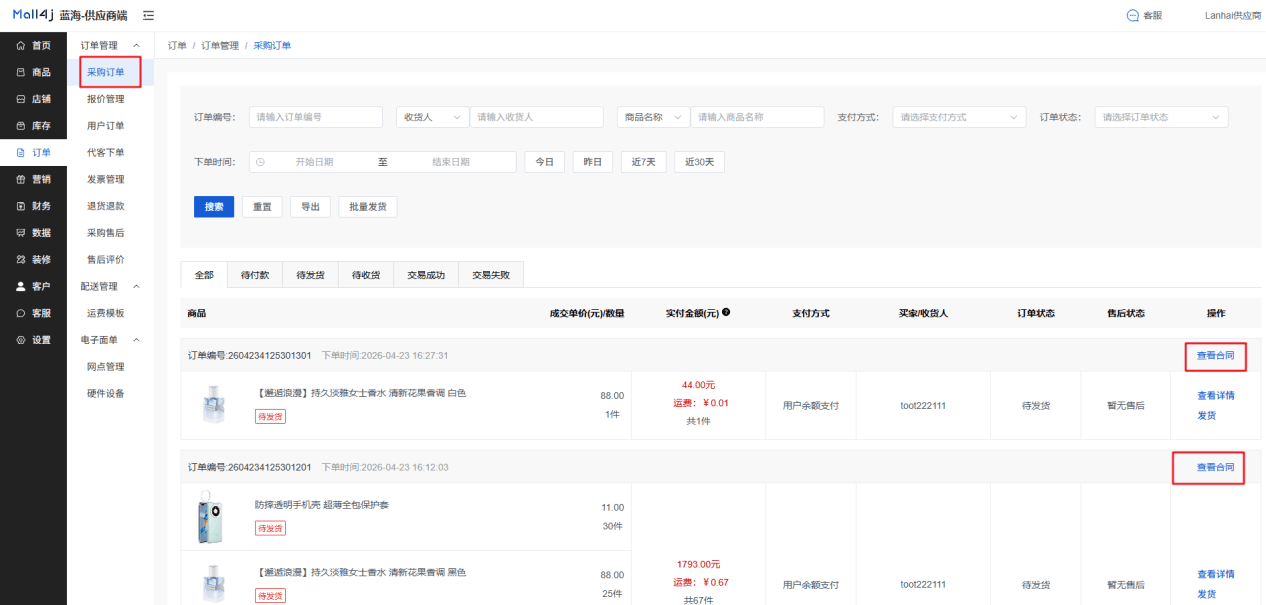Click the calendar icon in 下单时间 field
This screenshot has width=1266, height=605.
[x=260, y=162]
